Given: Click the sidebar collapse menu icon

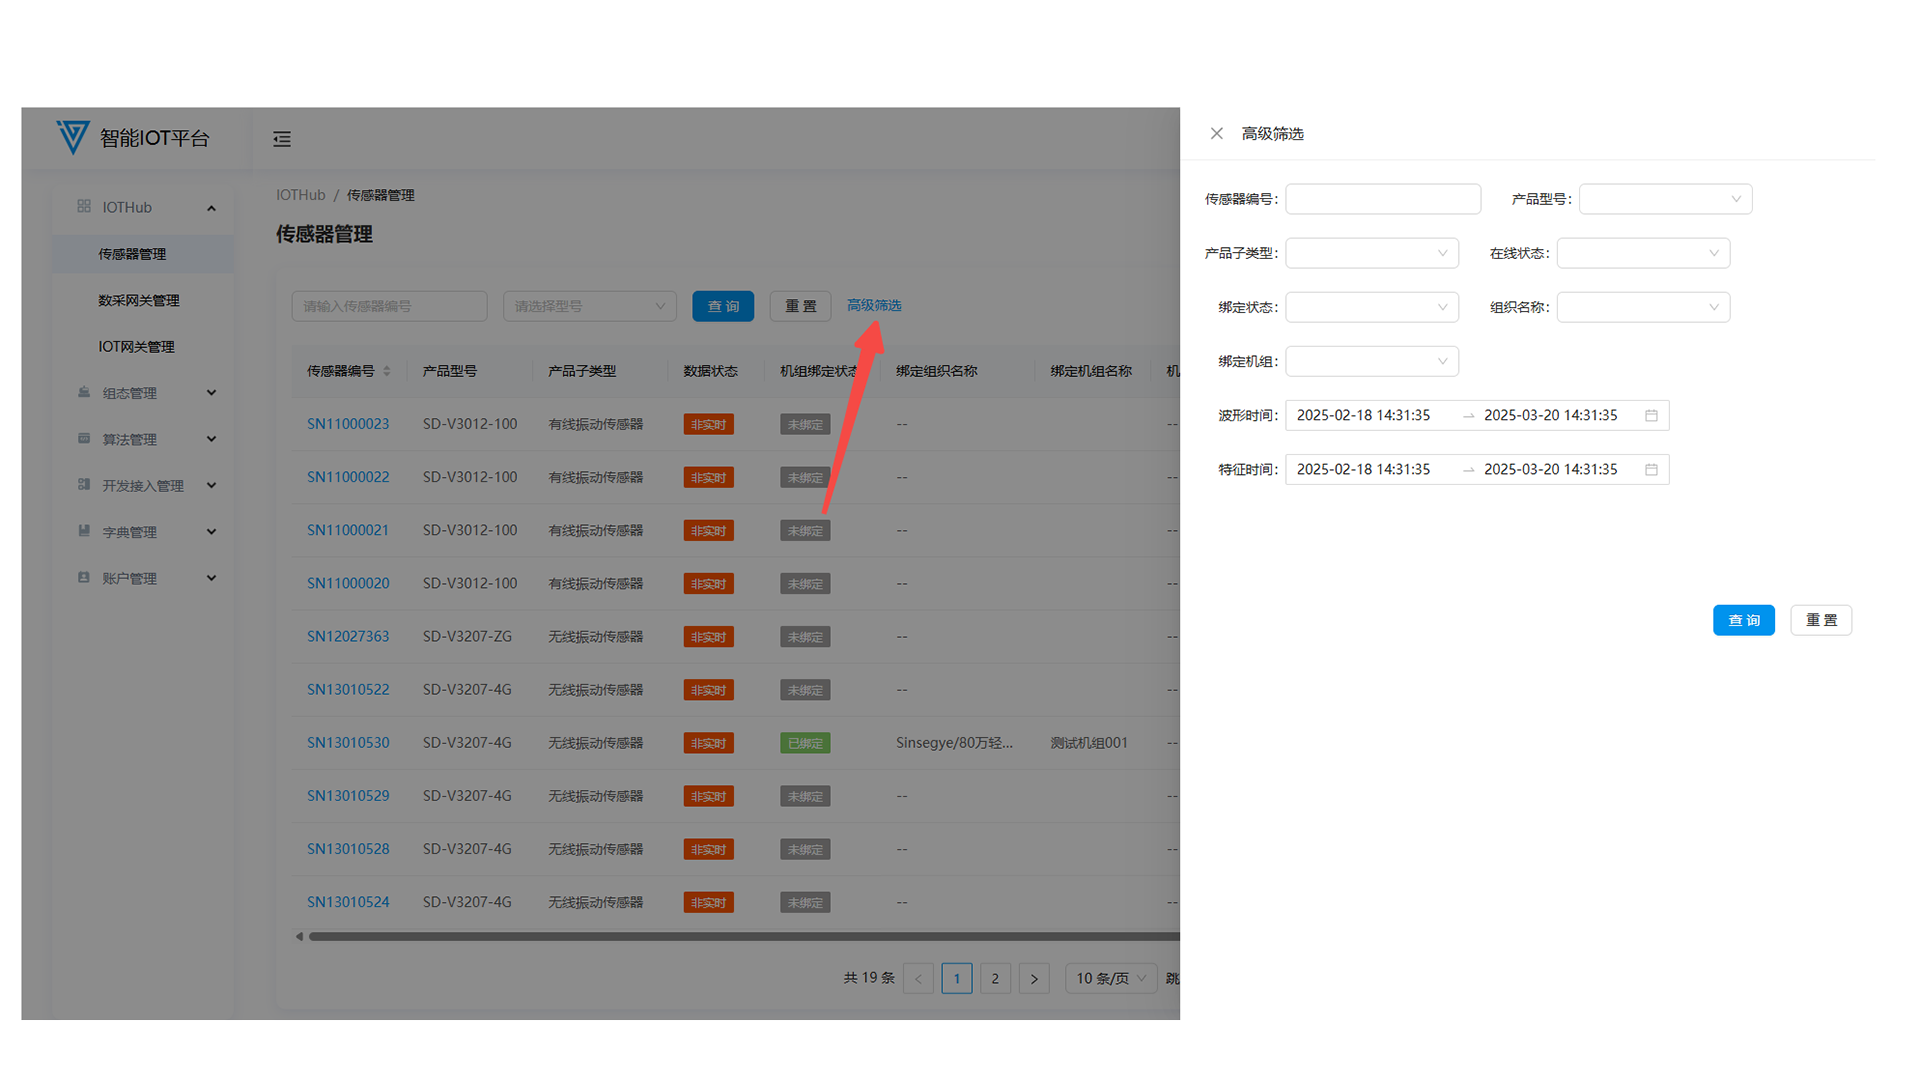Looking at the screenshot, I should (282, 139).
